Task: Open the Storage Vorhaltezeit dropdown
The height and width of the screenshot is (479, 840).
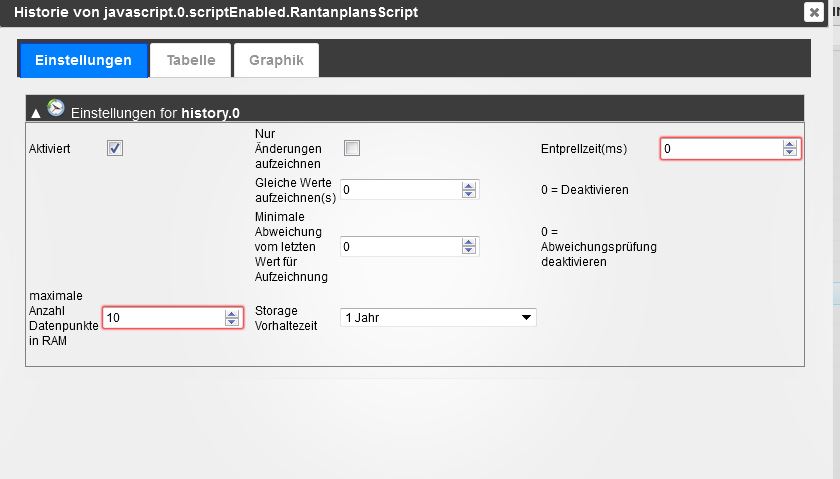Action: [x=438, y=318]
